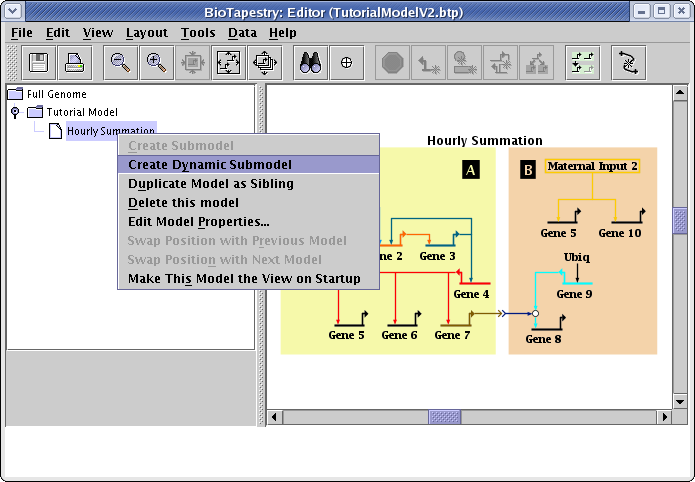Viewport: 695px width, 482px height.
Task: Click the Gene 8 node in diagram
Action: (543, 339)
